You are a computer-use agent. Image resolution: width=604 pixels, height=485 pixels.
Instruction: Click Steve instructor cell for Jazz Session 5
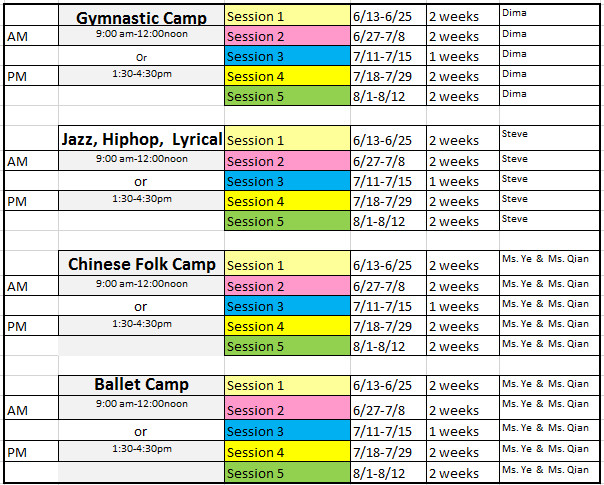click(550, 219)
